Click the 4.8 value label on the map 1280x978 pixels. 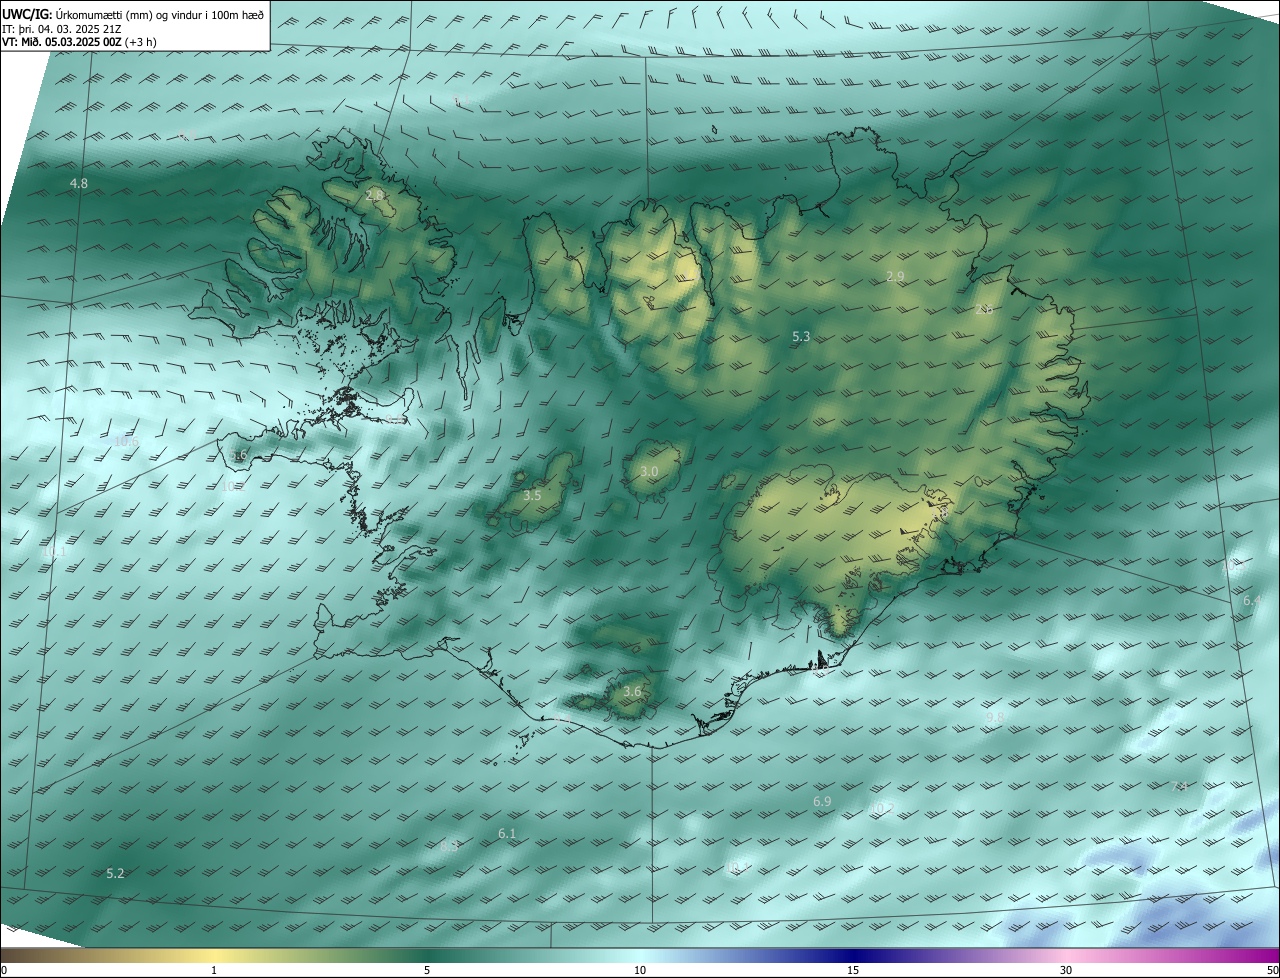pyautogui.click(x=79, y=183)
